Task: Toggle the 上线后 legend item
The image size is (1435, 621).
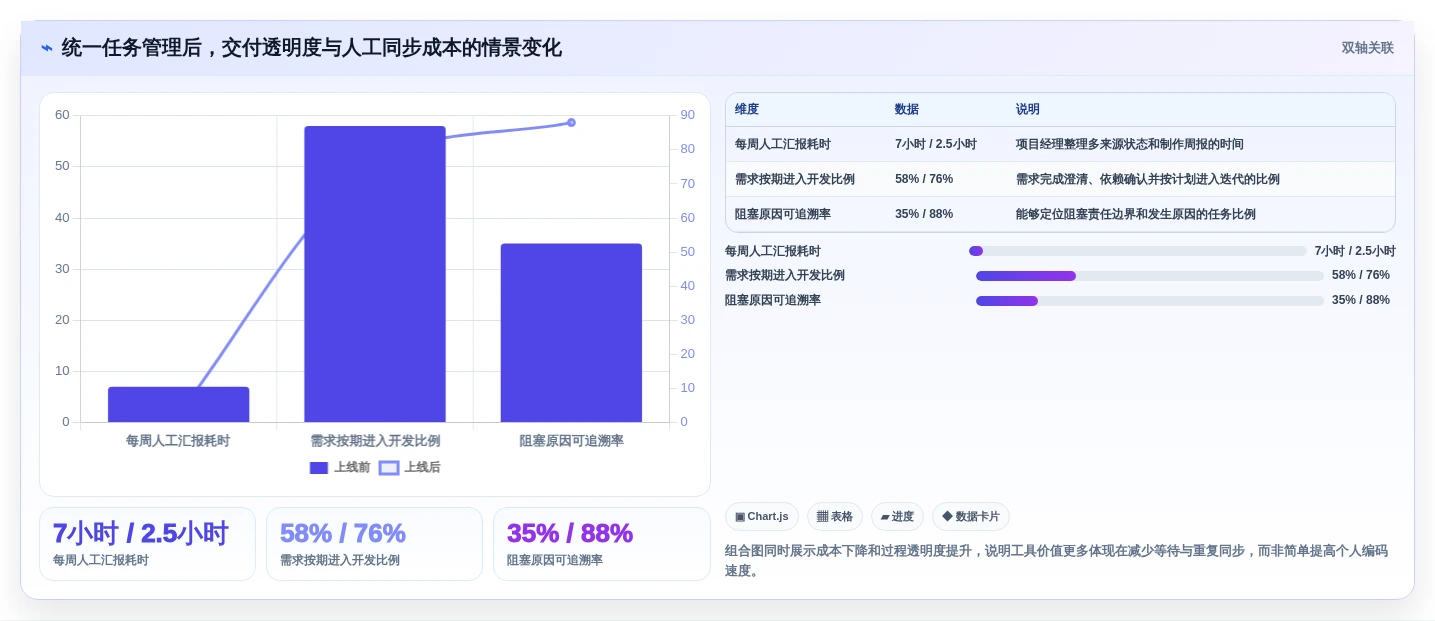Action: (410, 467)
